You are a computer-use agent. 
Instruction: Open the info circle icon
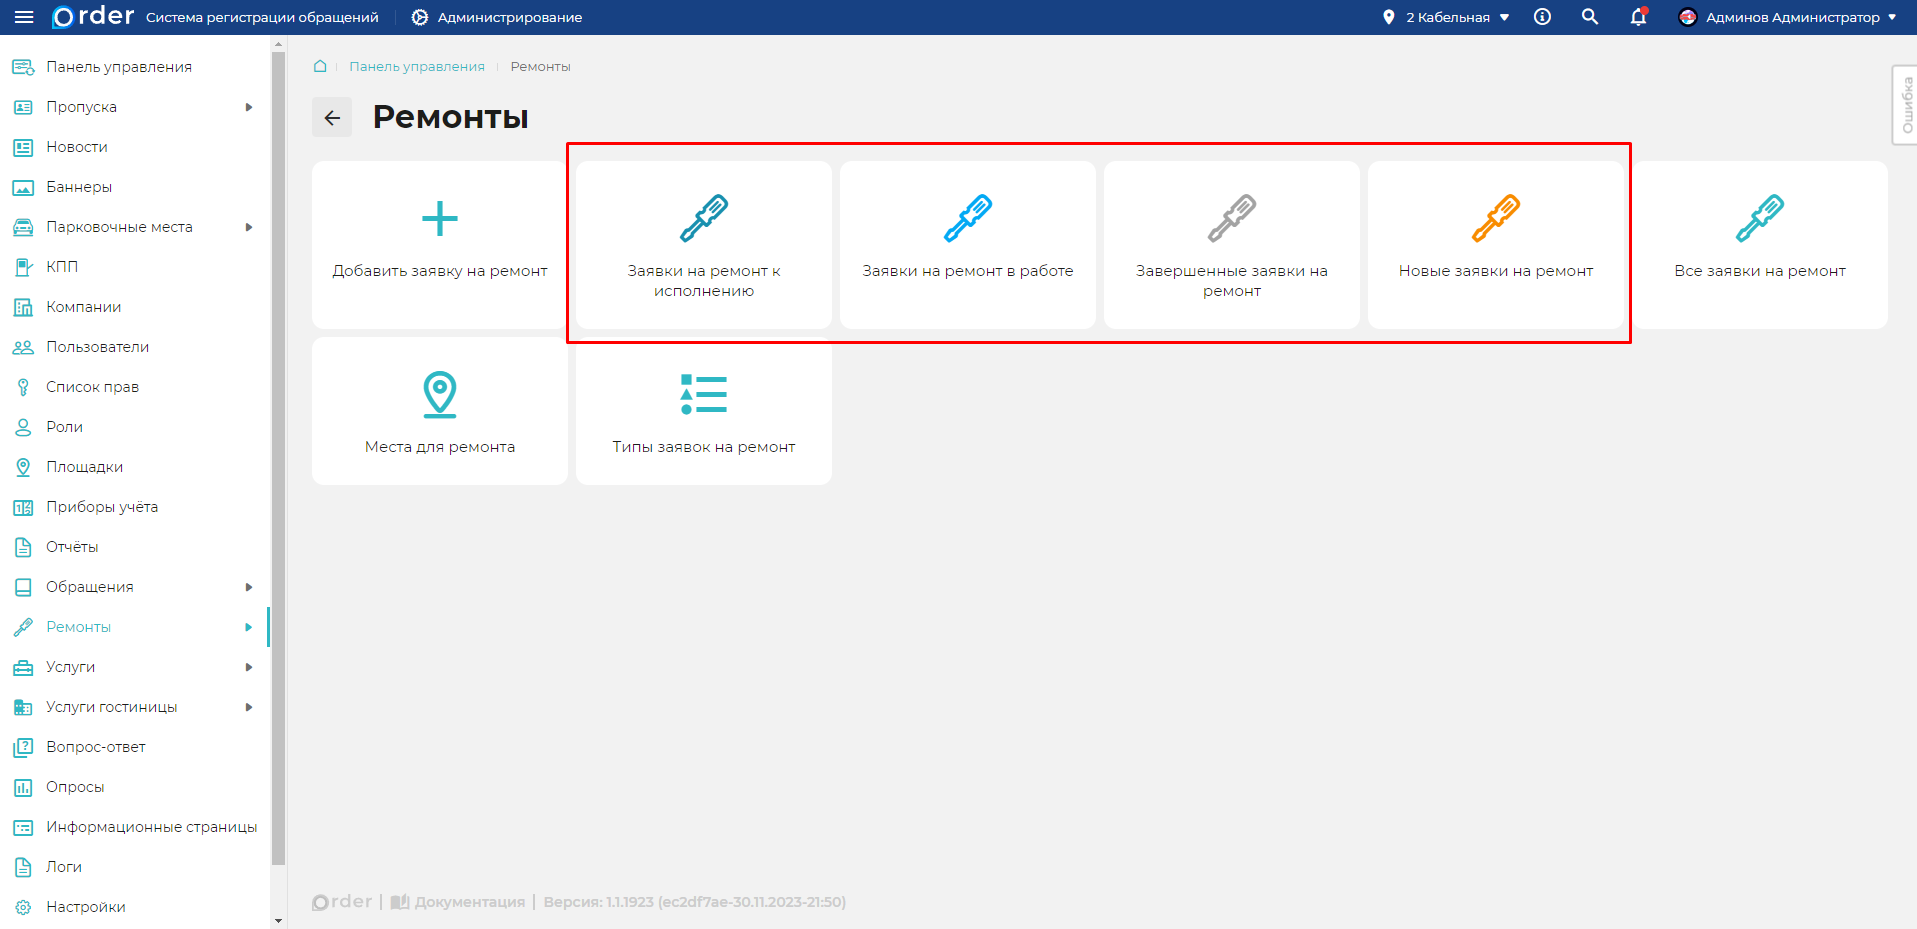pos(1542,17)
